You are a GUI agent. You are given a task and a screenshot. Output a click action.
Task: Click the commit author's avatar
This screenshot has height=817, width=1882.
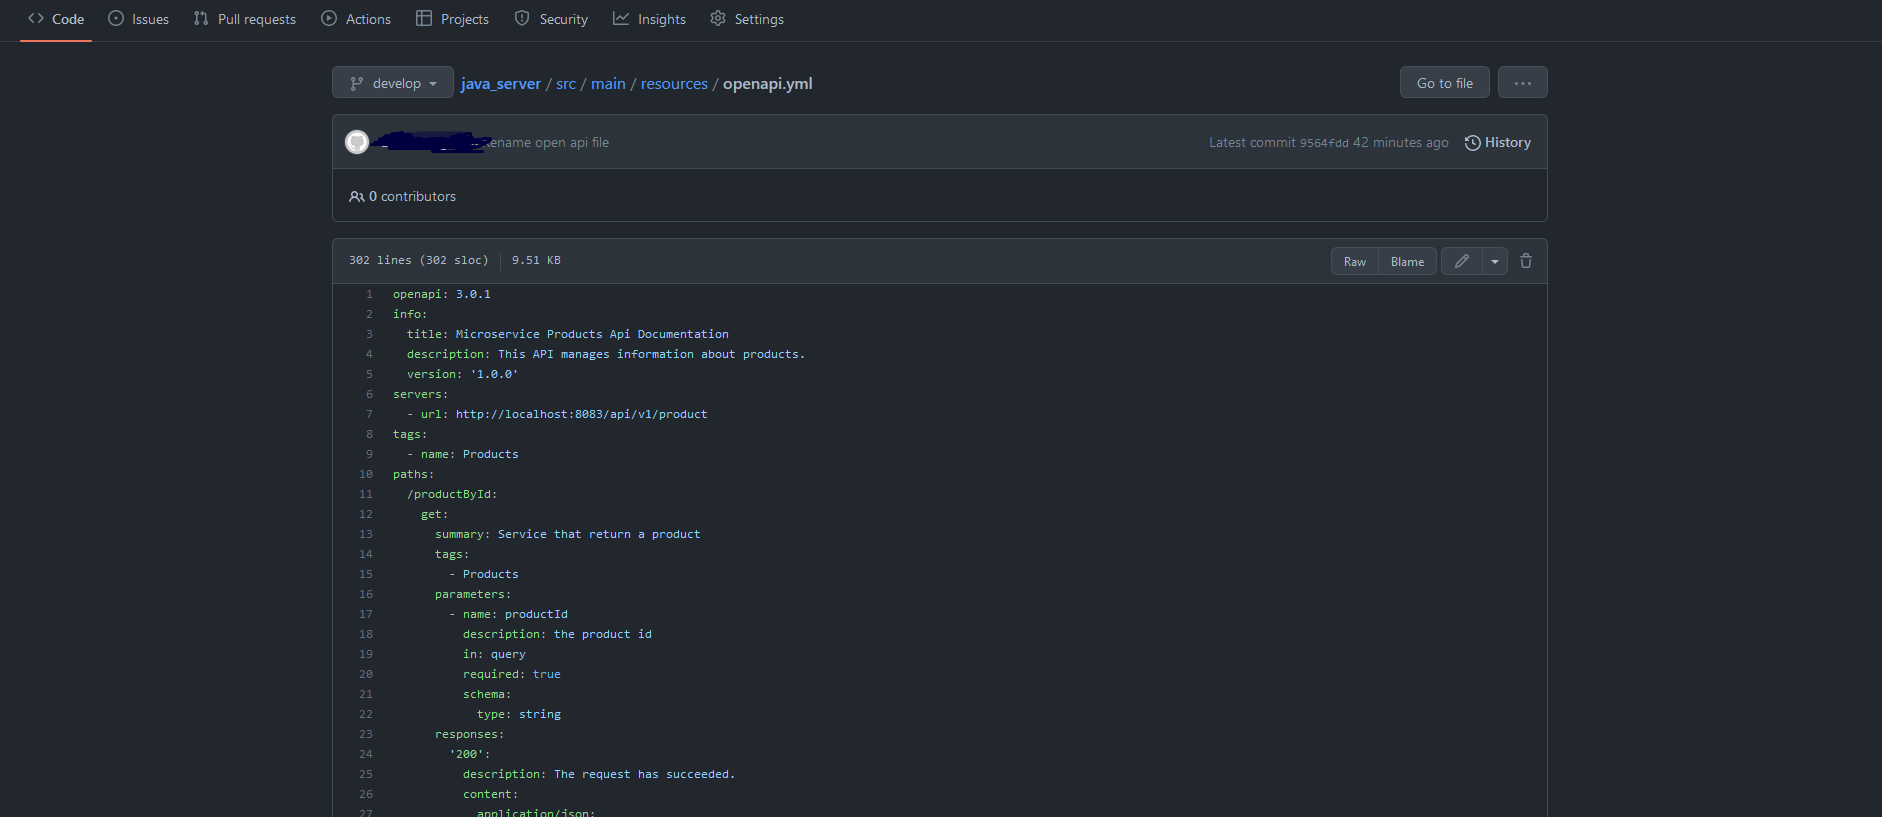[357, 141]
